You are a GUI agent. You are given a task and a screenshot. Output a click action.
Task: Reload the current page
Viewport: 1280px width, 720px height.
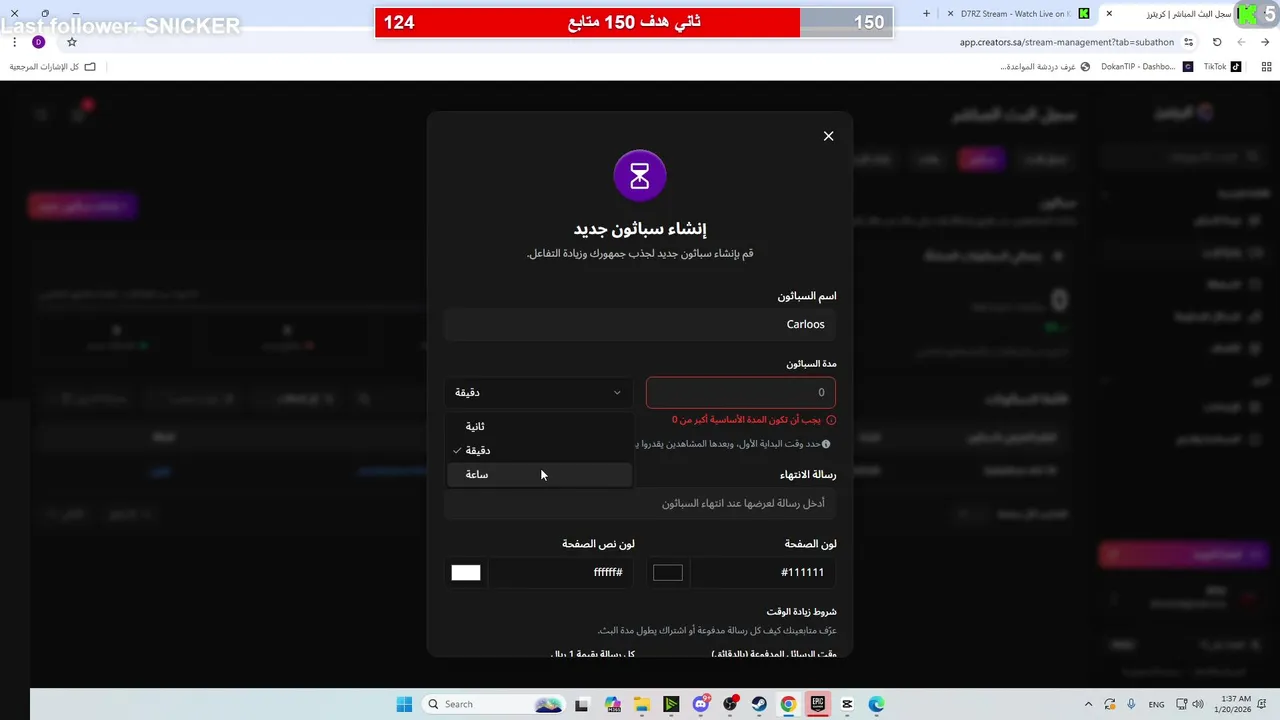(1217, 42)
